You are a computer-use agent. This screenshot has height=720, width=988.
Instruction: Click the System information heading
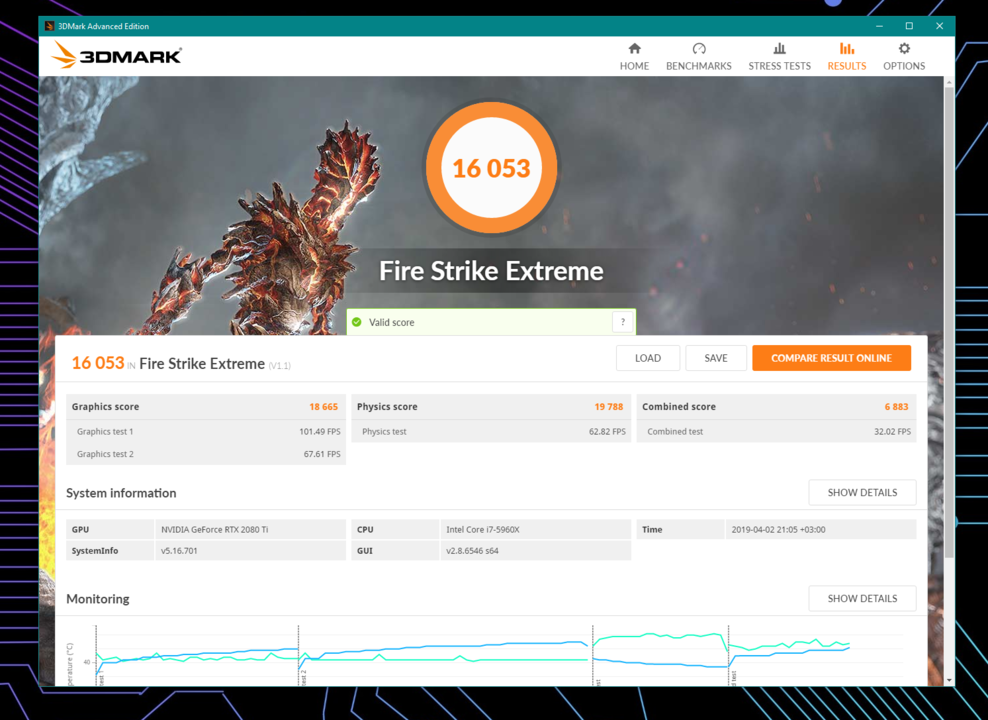pos(121,493)
